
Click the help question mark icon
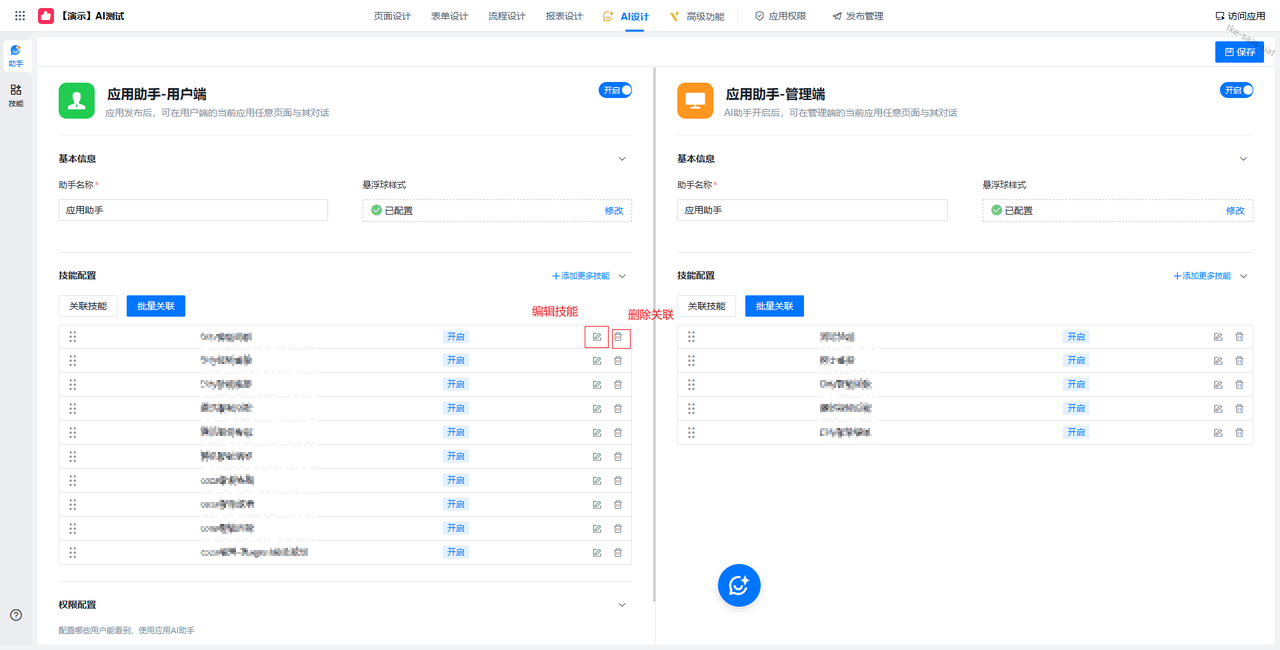pos(16,615)
